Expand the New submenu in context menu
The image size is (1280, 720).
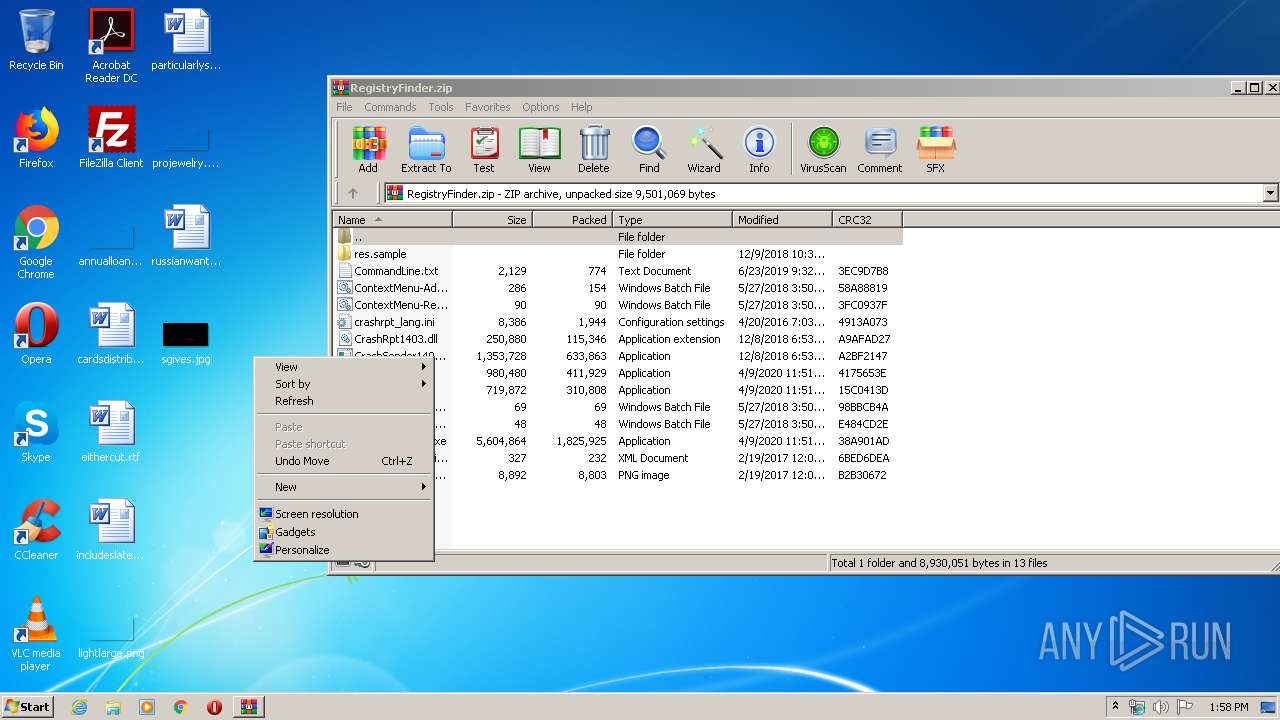coord(344,487)
